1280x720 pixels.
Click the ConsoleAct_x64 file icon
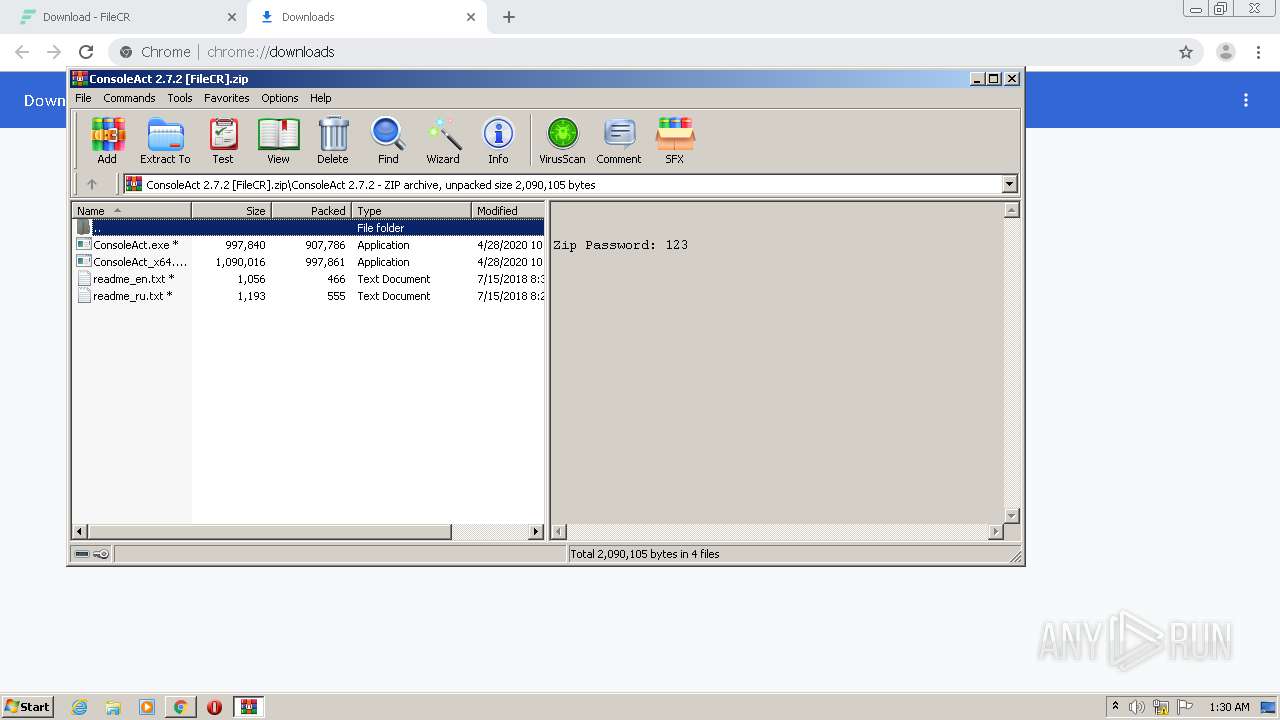(84, 262)
